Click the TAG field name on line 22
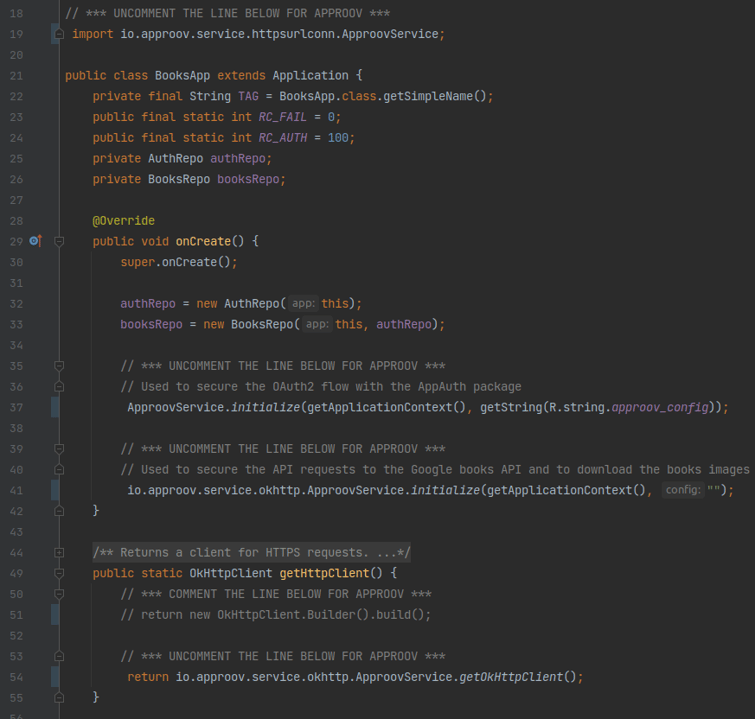755x719 pixels. (x=248, y=96)
